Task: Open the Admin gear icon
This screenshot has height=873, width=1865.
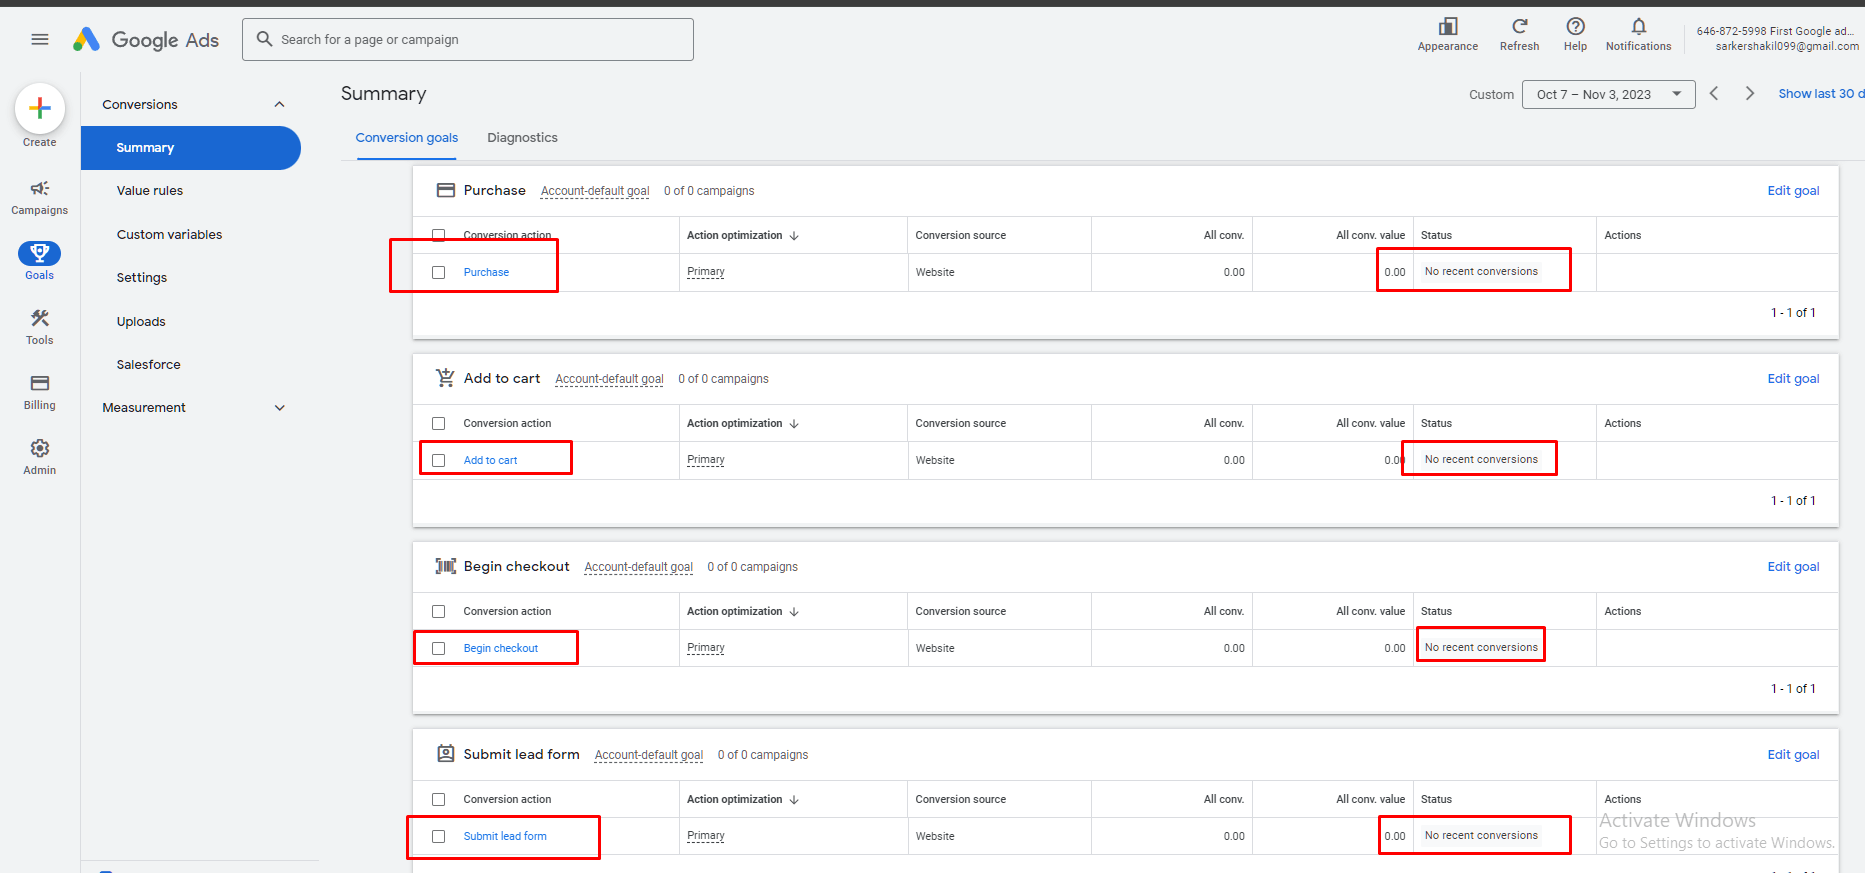Action: tap(40, 455)
